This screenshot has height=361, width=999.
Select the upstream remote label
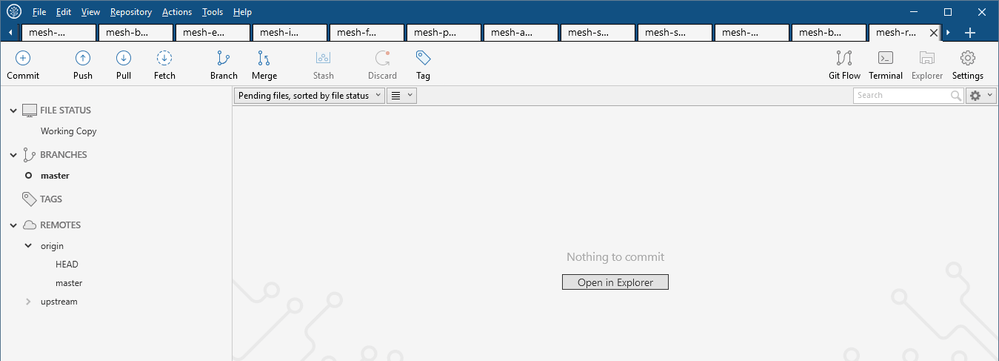(59, 301)
